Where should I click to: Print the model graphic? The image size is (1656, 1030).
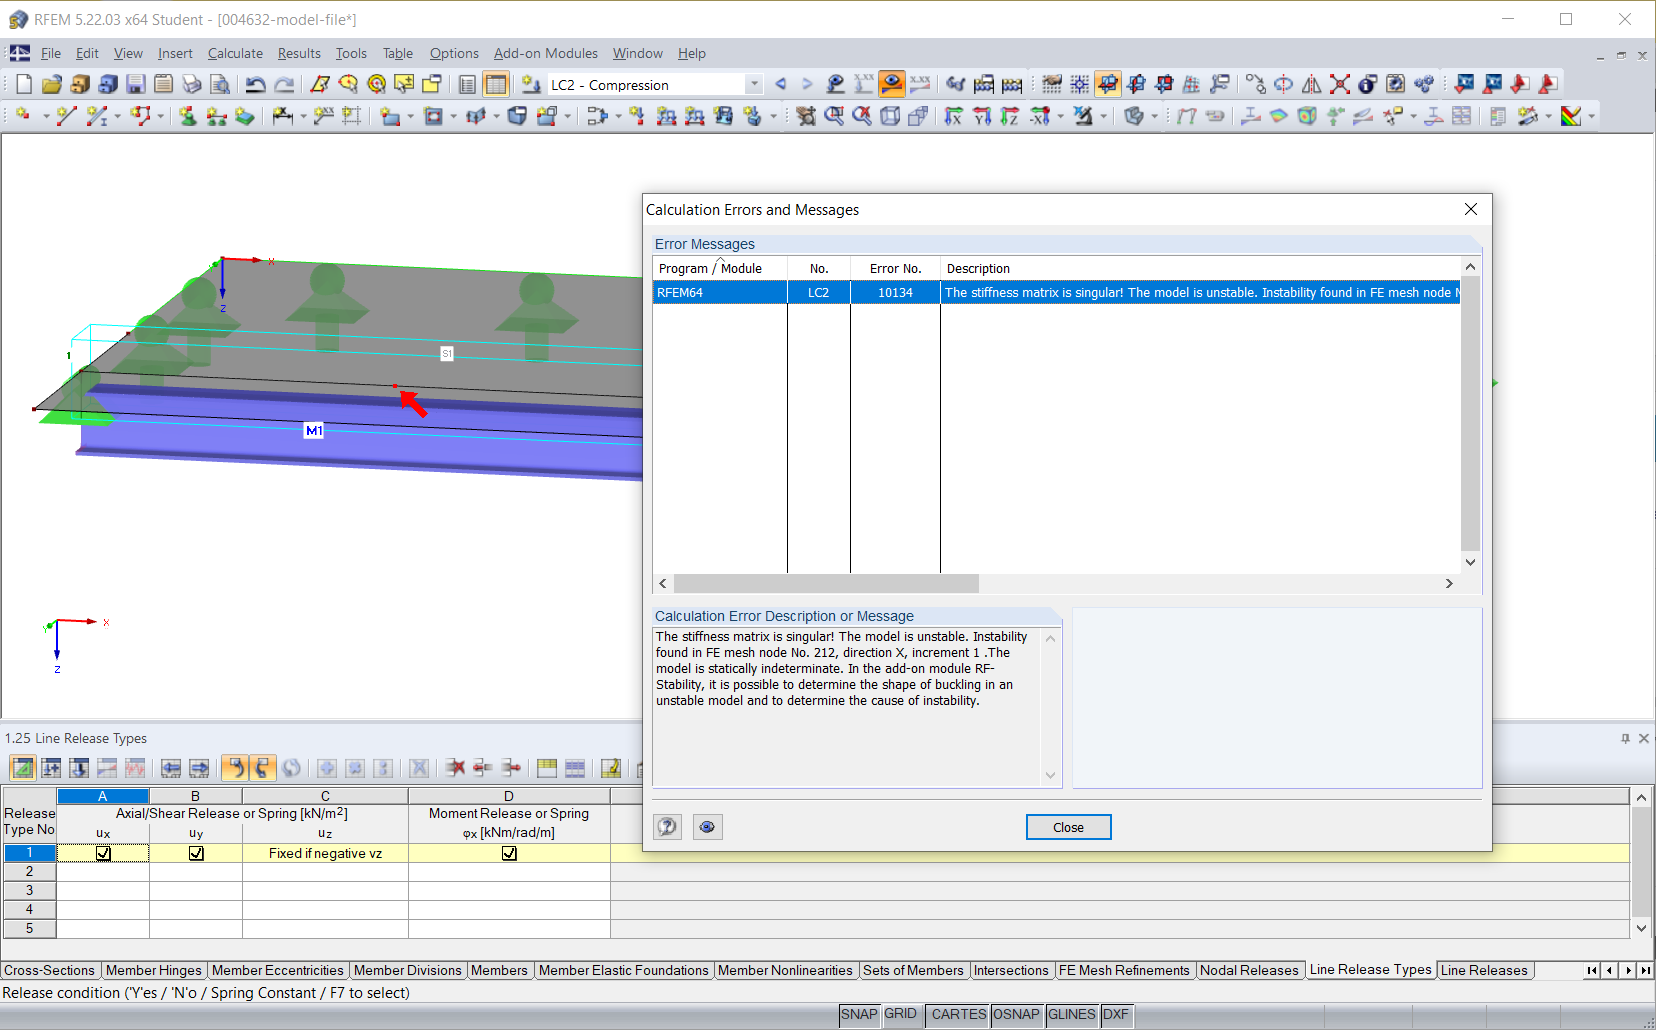(x=192, y=85)
